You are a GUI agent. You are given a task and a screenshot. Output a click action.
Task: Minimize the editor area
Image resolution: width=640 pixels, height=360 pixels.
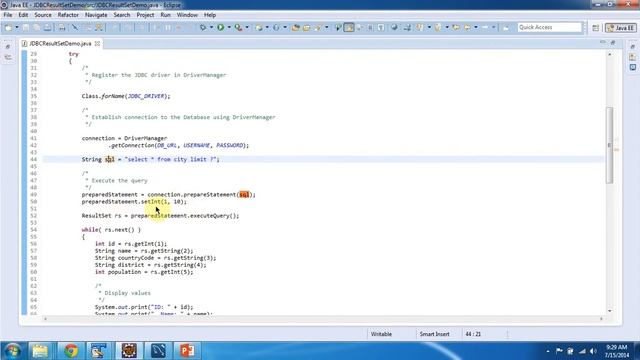click(x=603, y=42)
